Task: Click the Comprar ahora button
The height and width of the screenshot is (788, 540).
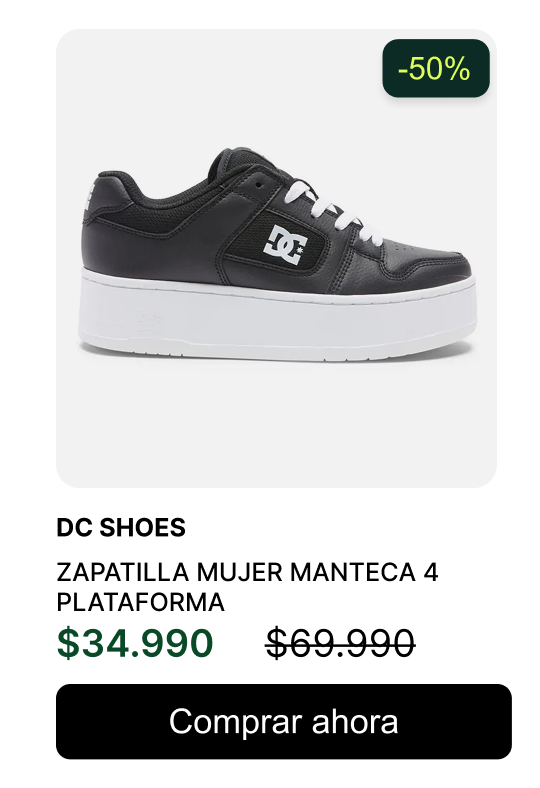Action: (x=284, y=721)
